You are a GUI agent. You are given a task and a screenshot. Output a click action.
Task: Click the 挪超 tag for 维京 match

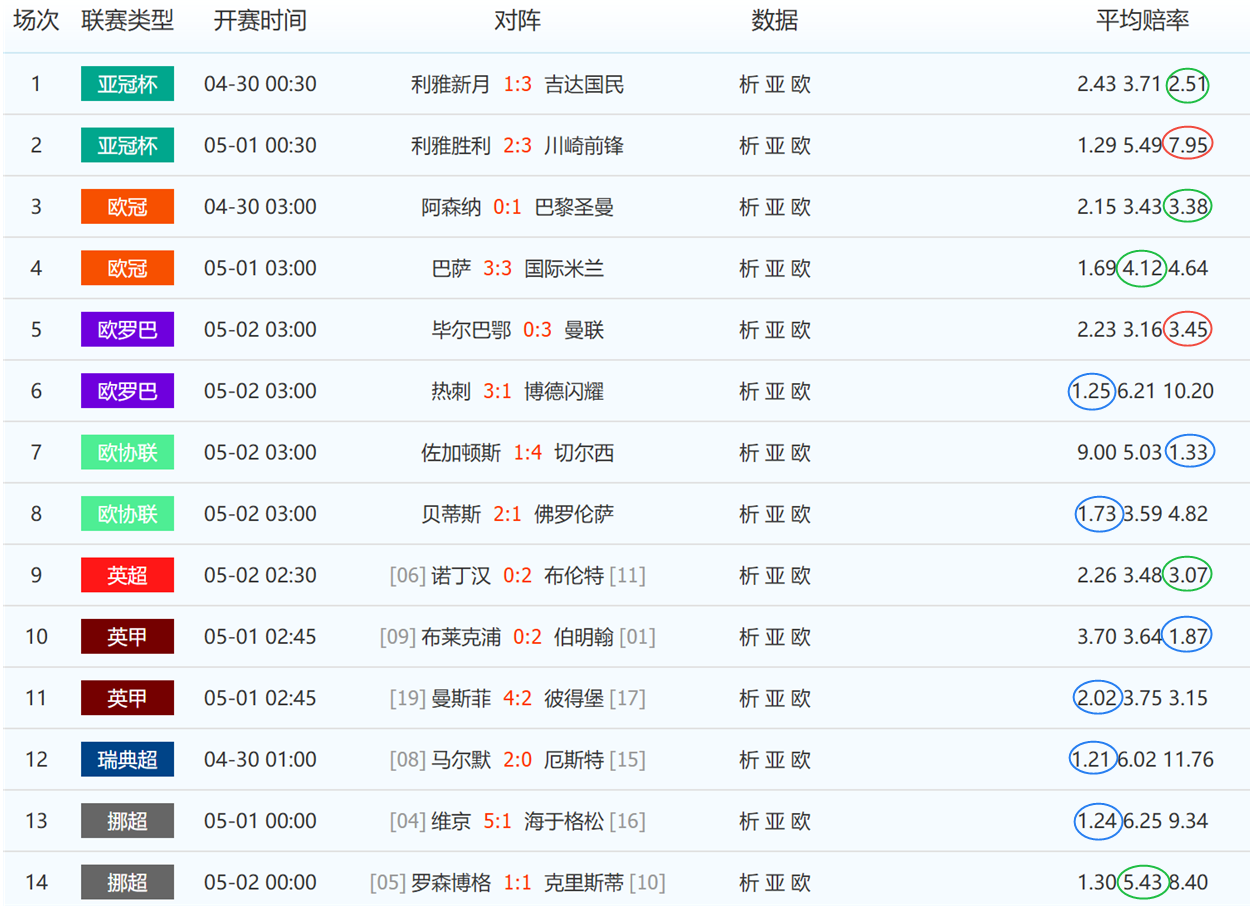(127, 821)
